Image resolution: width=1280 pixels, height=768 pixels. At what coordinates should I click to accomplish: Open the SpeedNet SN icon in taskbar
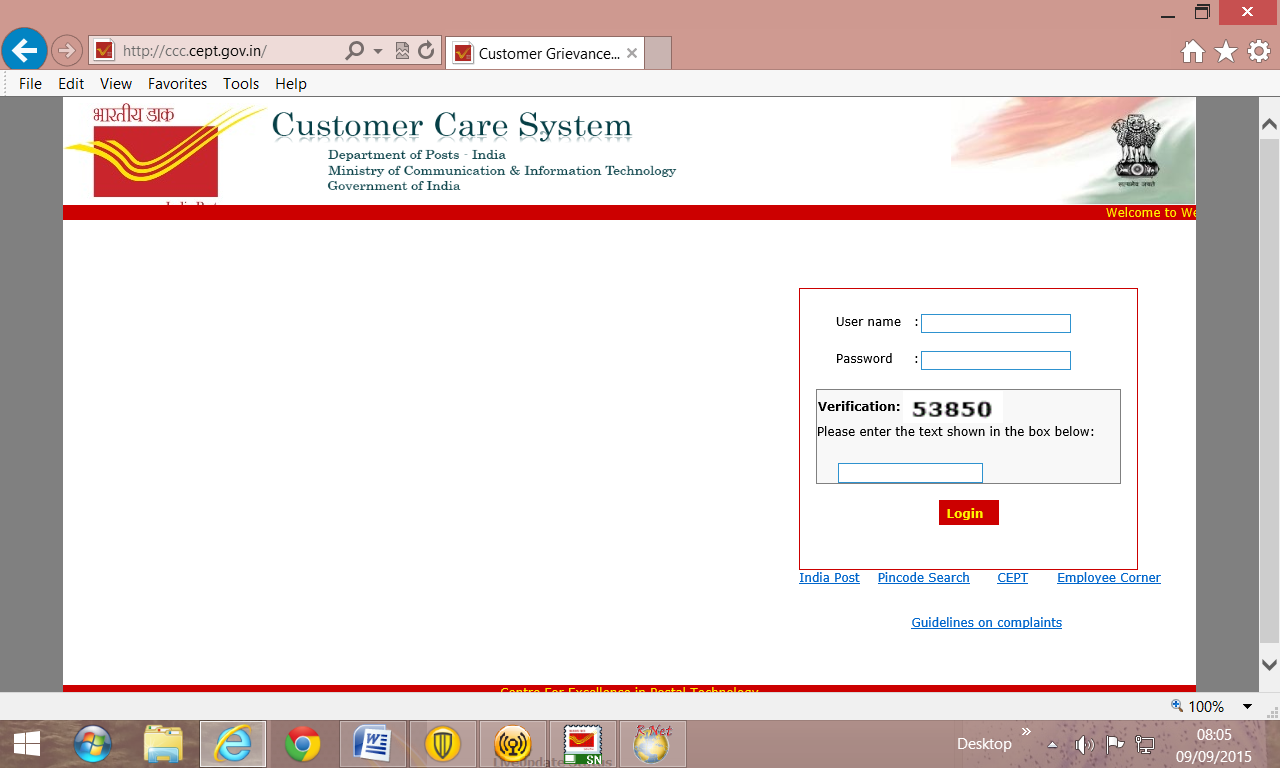pos(582,743)
